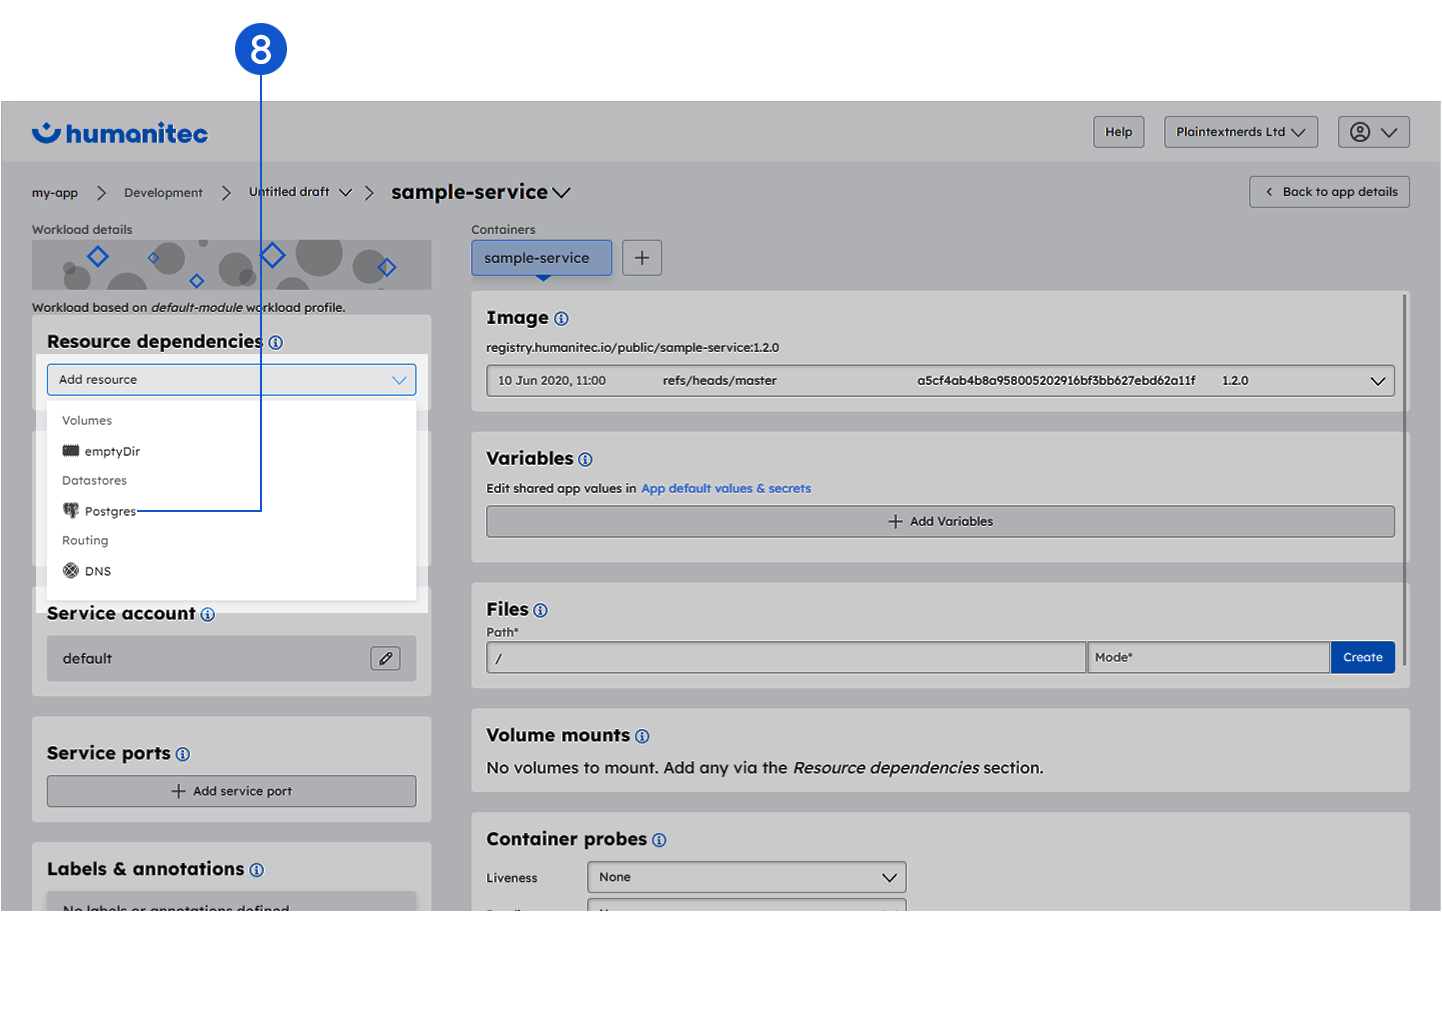Viewport: 1442px width, 1012px height.
Task: Click the Create file button
Action: point(1362,657)
